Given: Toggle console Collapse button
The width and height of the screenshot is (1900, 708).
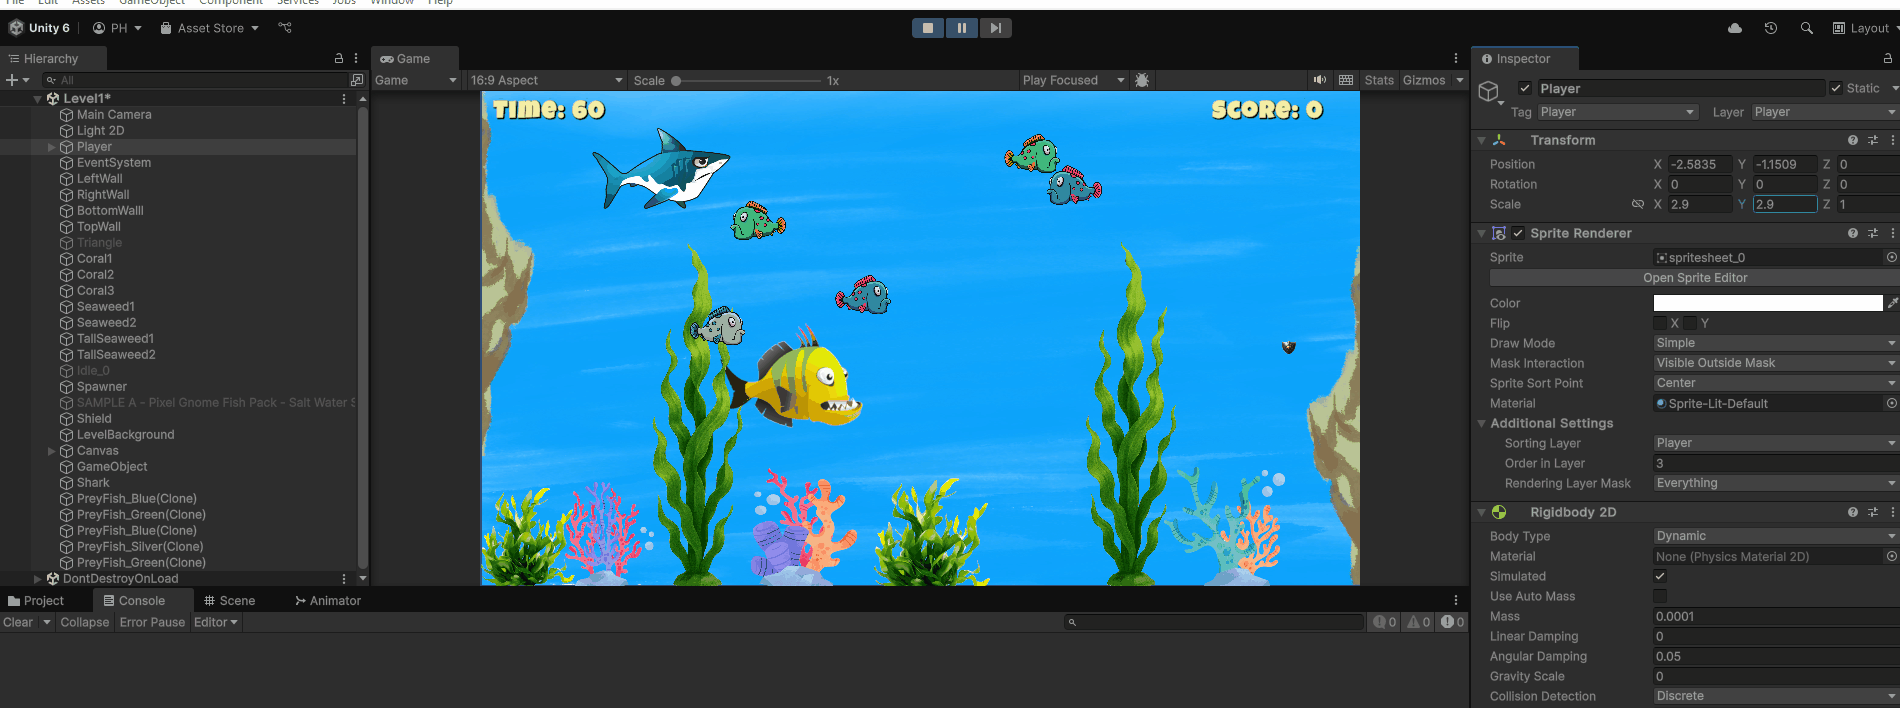Looking at the screenshot, I should (85, 622).
